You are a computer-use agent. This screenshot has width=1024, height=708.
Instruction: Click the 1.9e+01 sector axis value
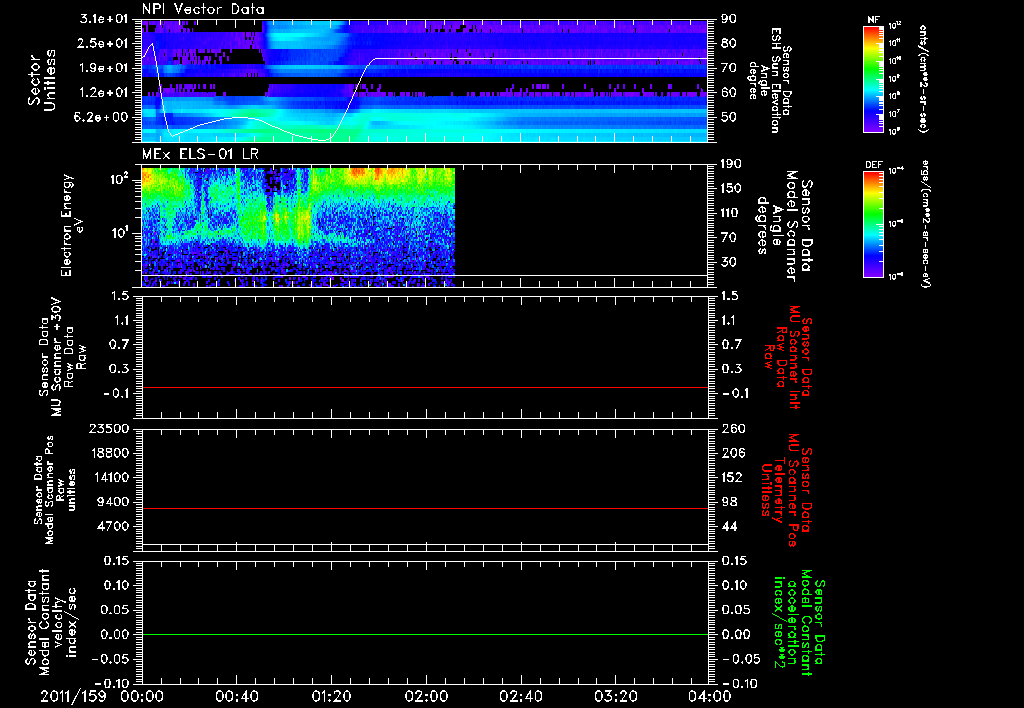pos(103,68)
